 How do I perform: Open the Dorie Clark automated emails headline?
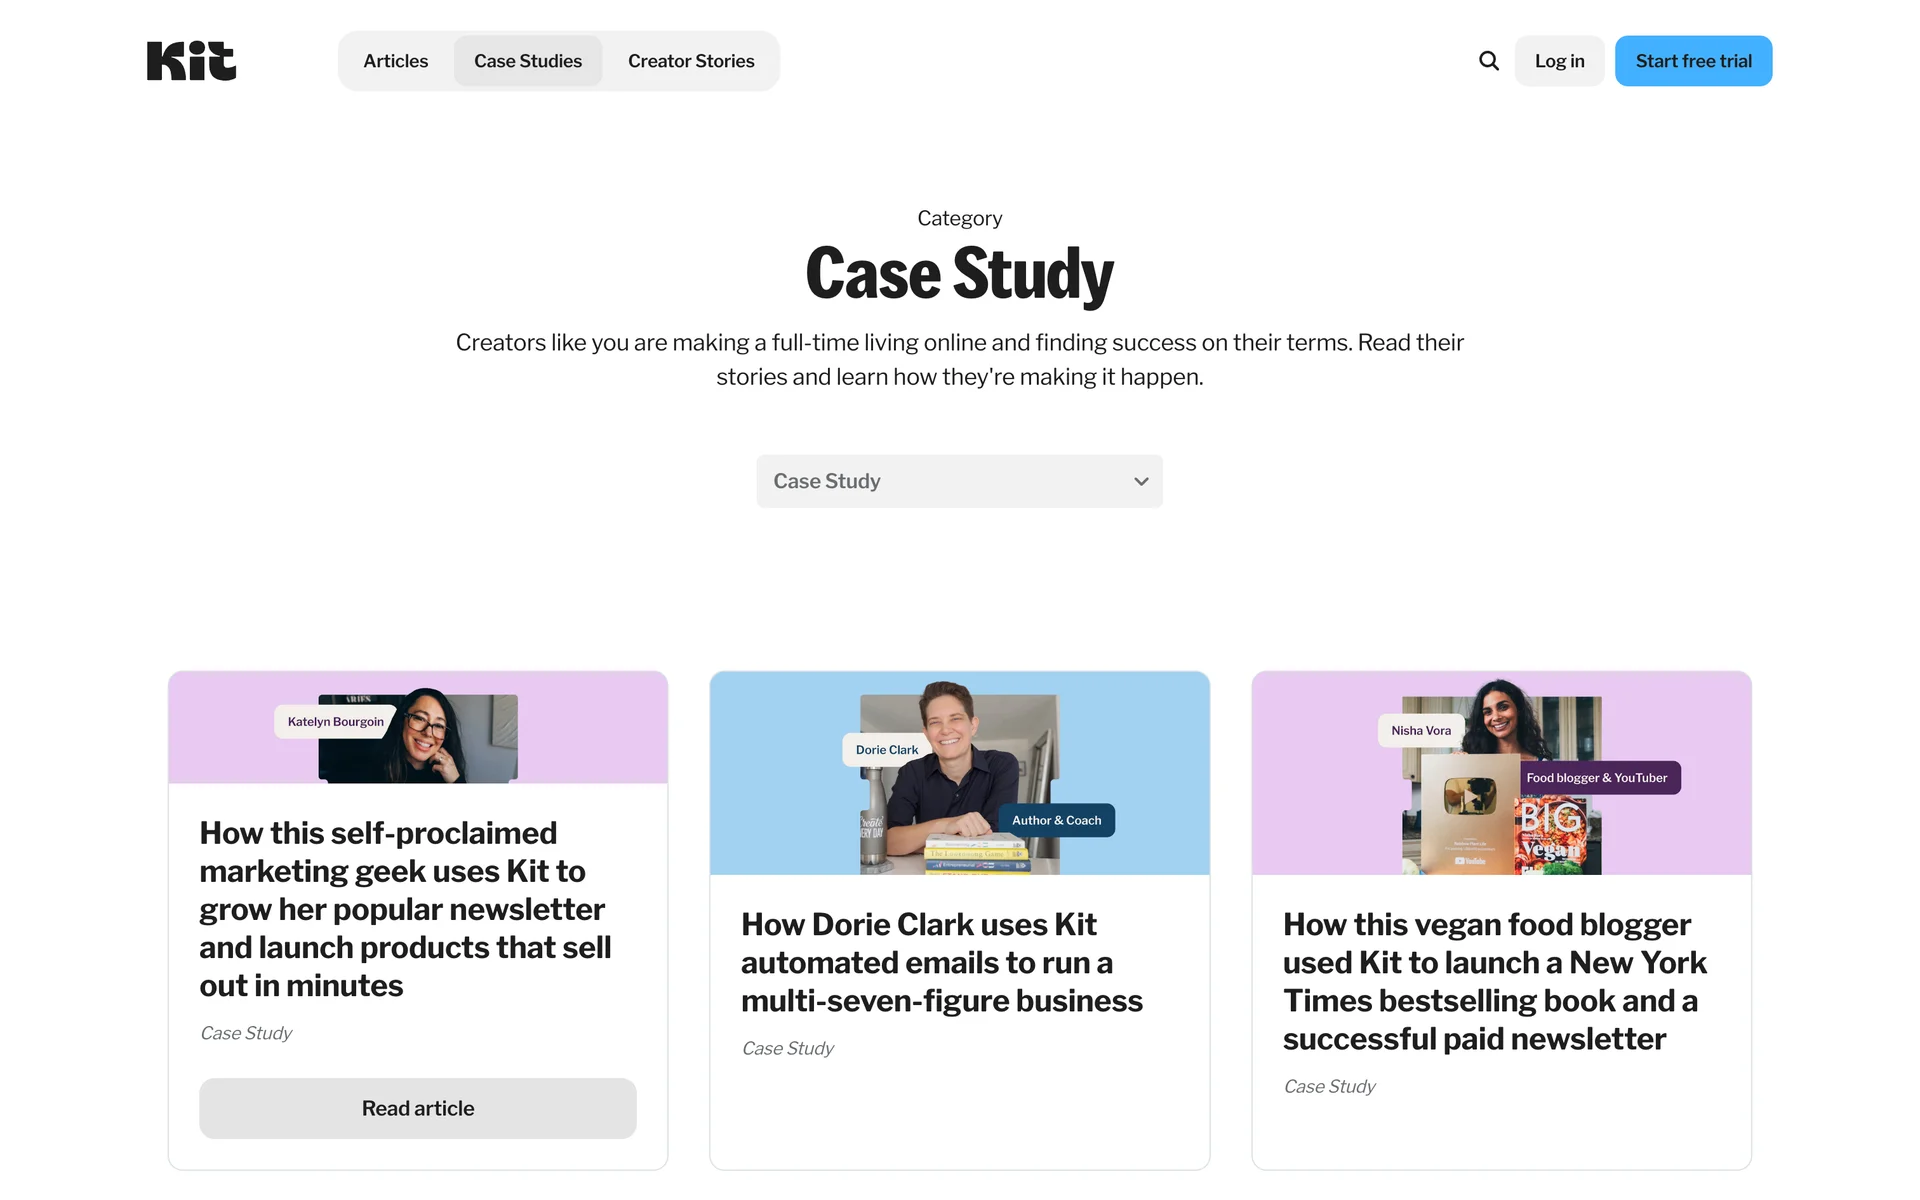pos(941,962)
